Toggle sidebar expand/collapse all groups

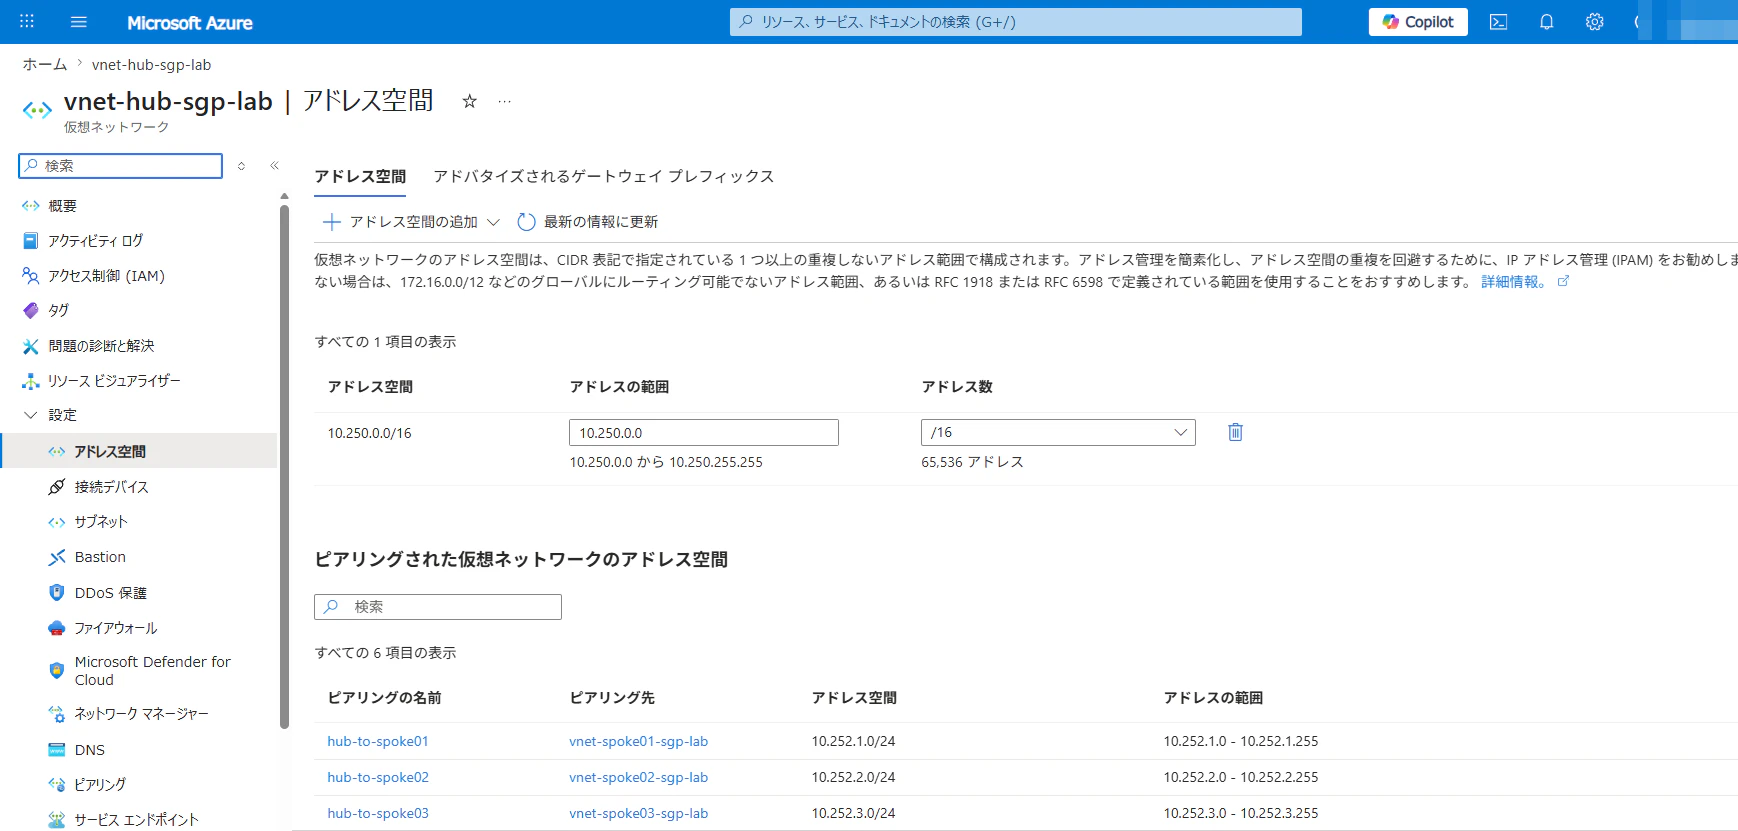(241, 166)
